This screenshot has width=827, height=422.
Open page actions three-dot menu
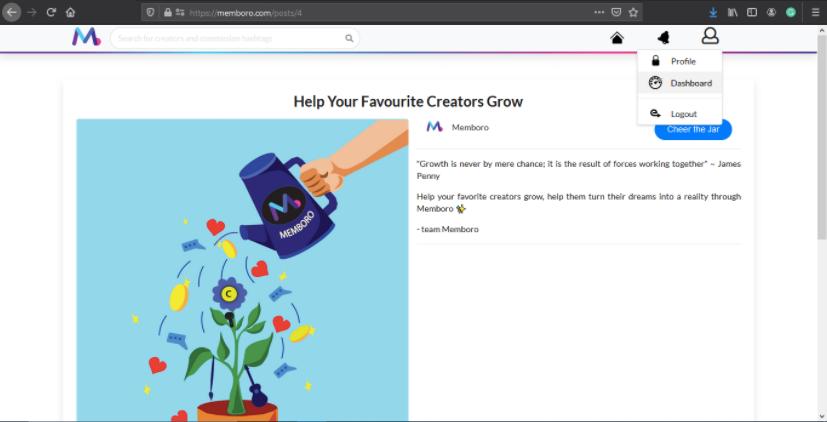pos(599,12)
